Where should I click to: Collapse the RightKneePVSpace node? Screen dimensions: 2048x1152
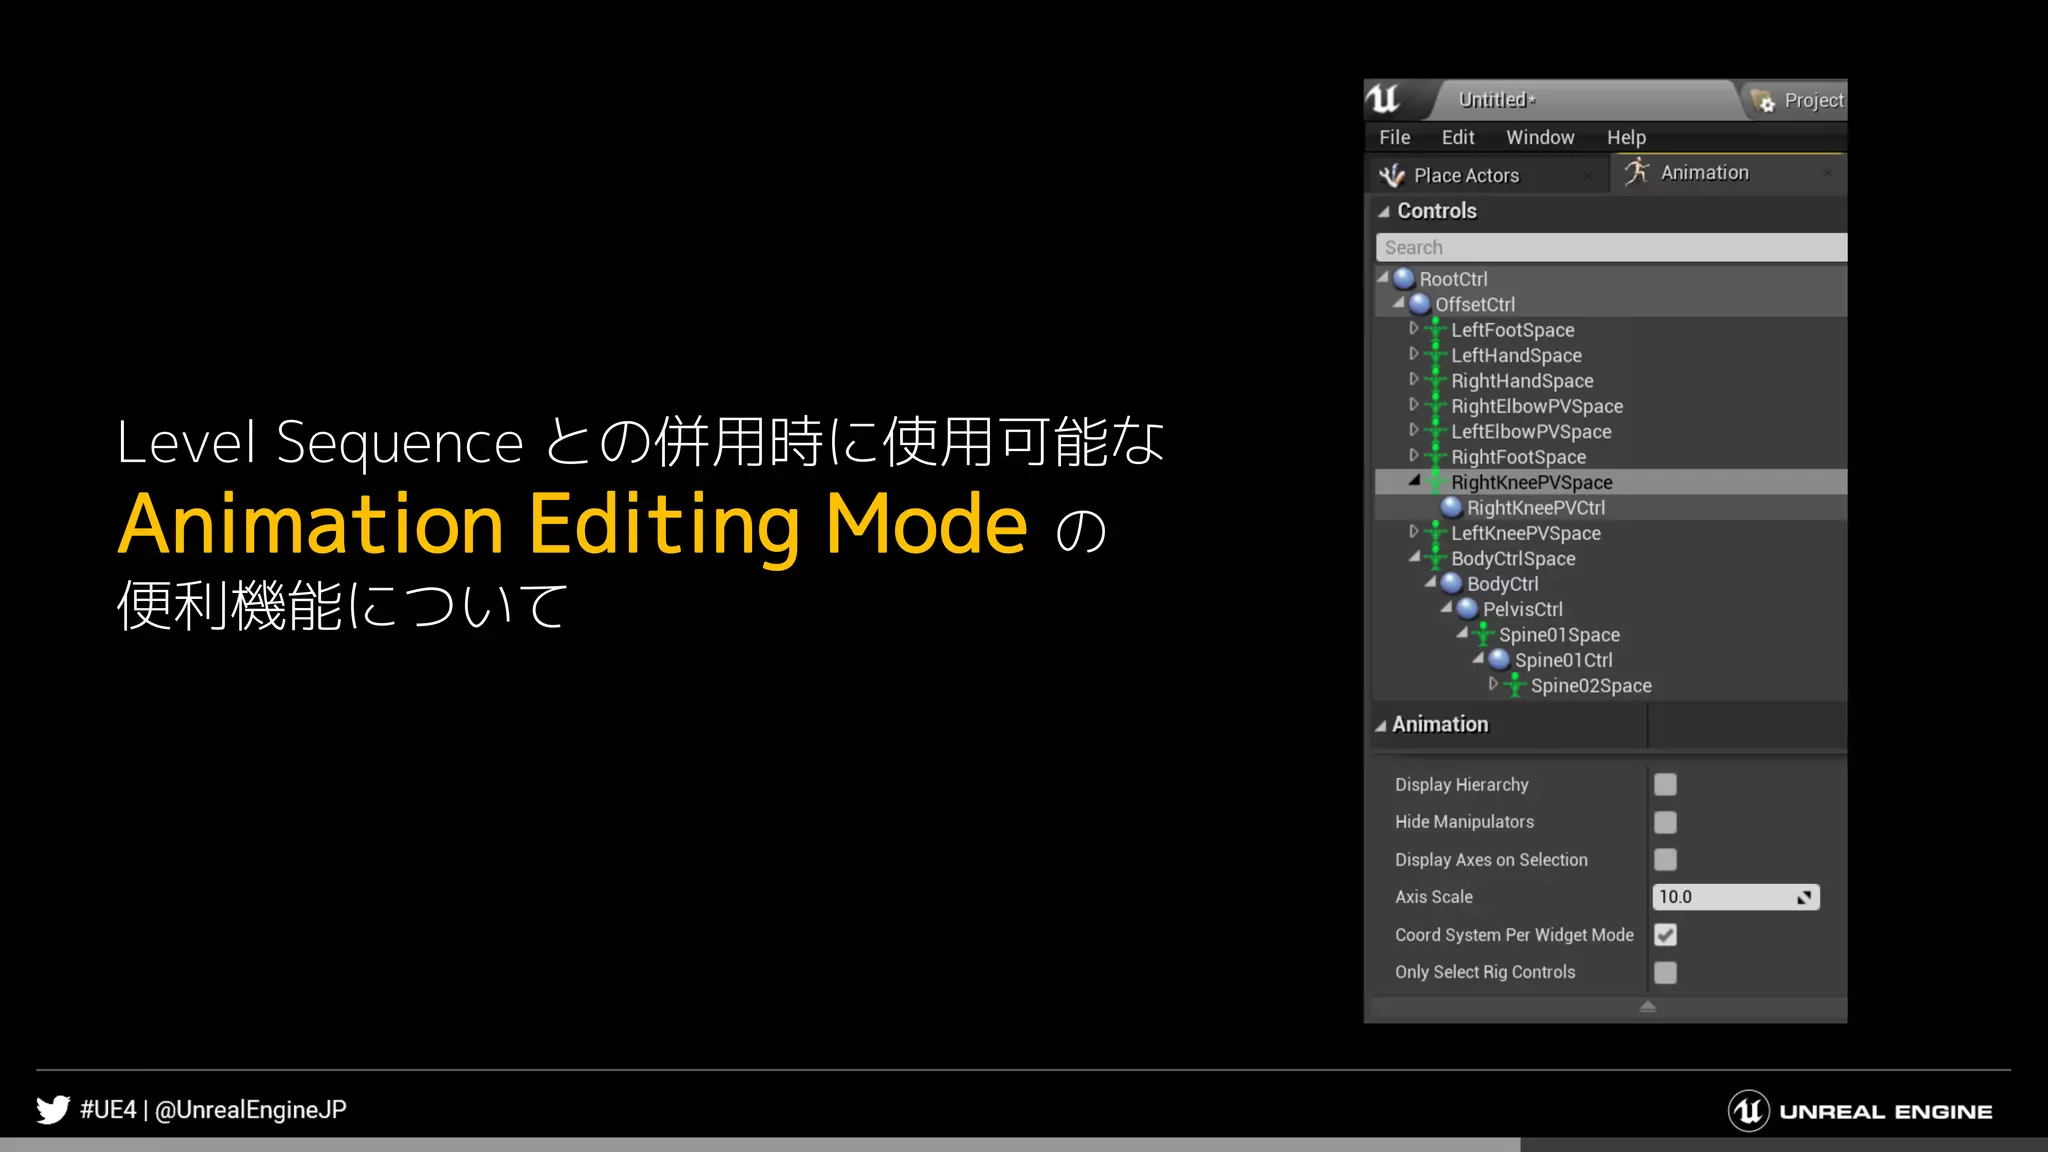click(x=1415, y=480)
